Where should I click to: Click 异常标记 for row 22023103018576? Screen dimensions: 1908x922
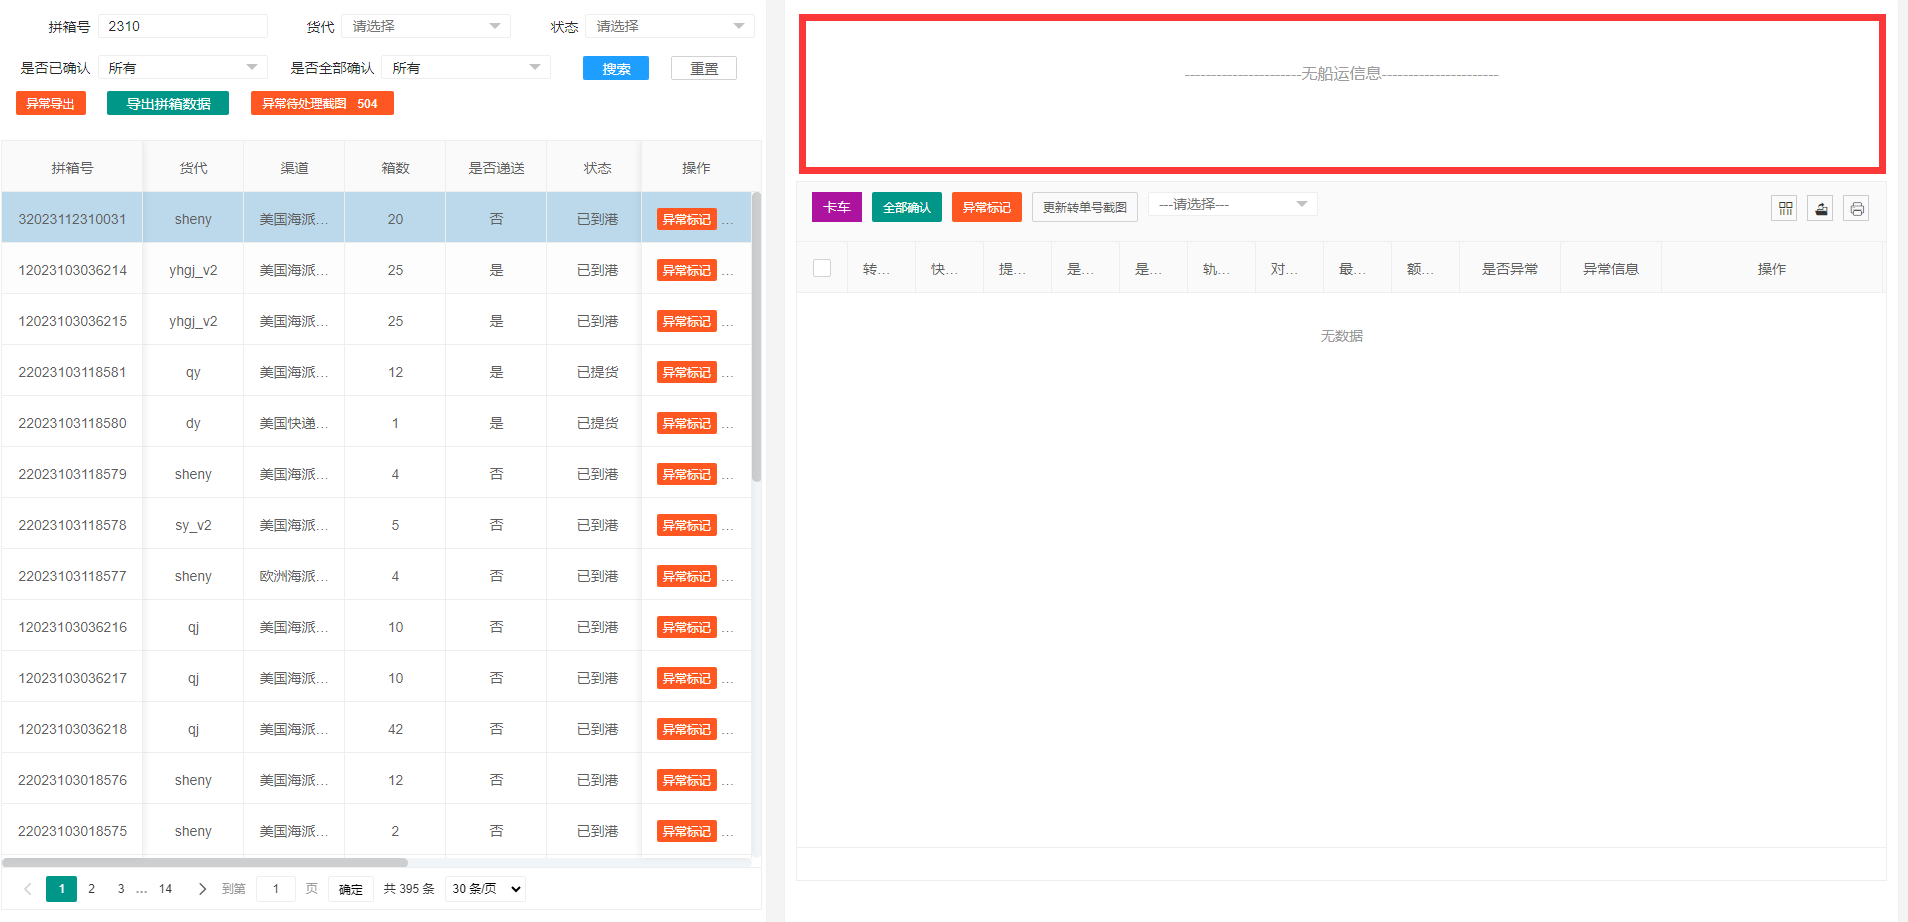point(687,780)
